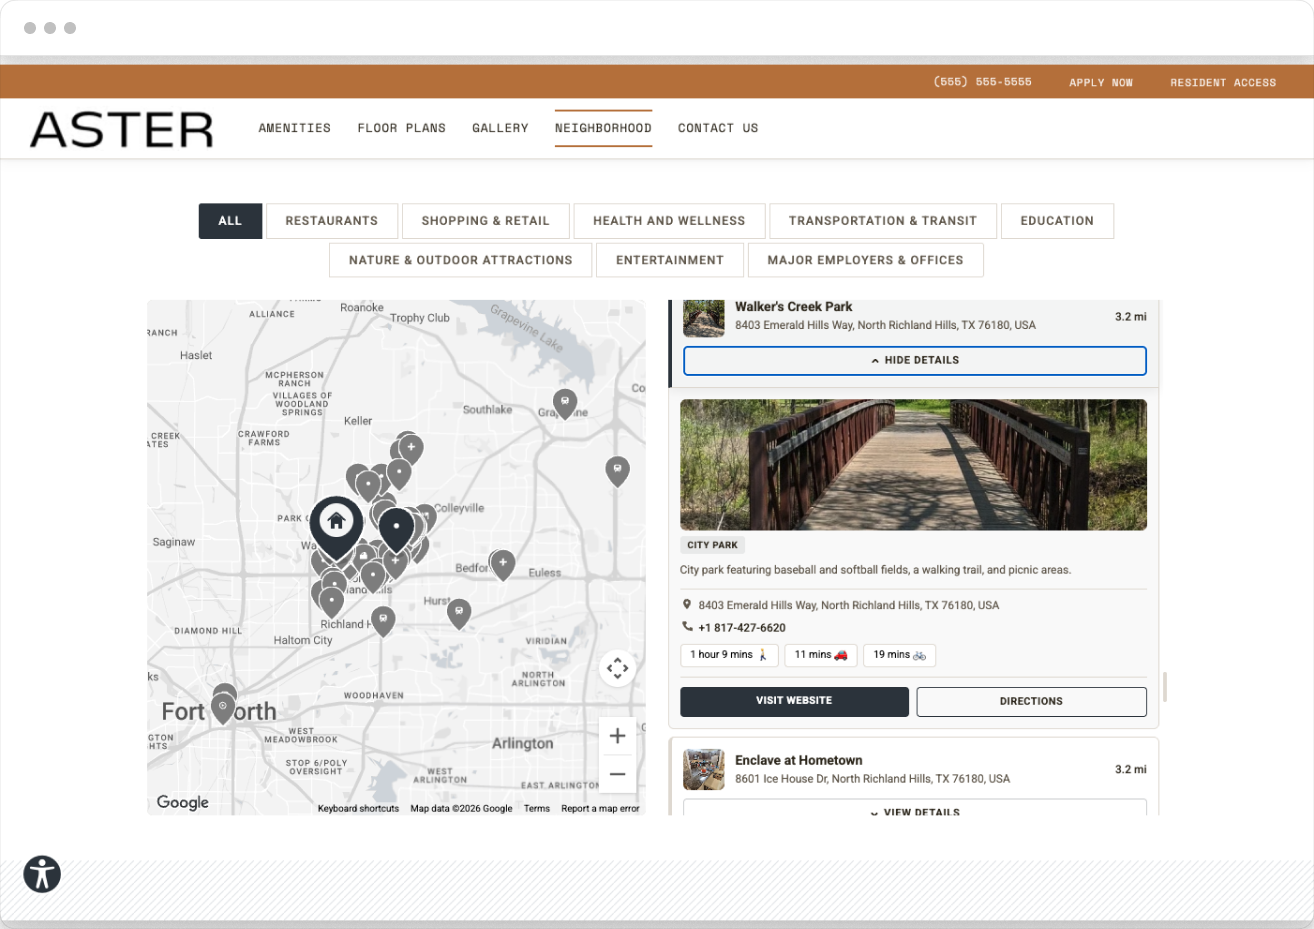Zoom in on the map
This screenshot has height=929, width=1314.
click(x=618, y=736)
